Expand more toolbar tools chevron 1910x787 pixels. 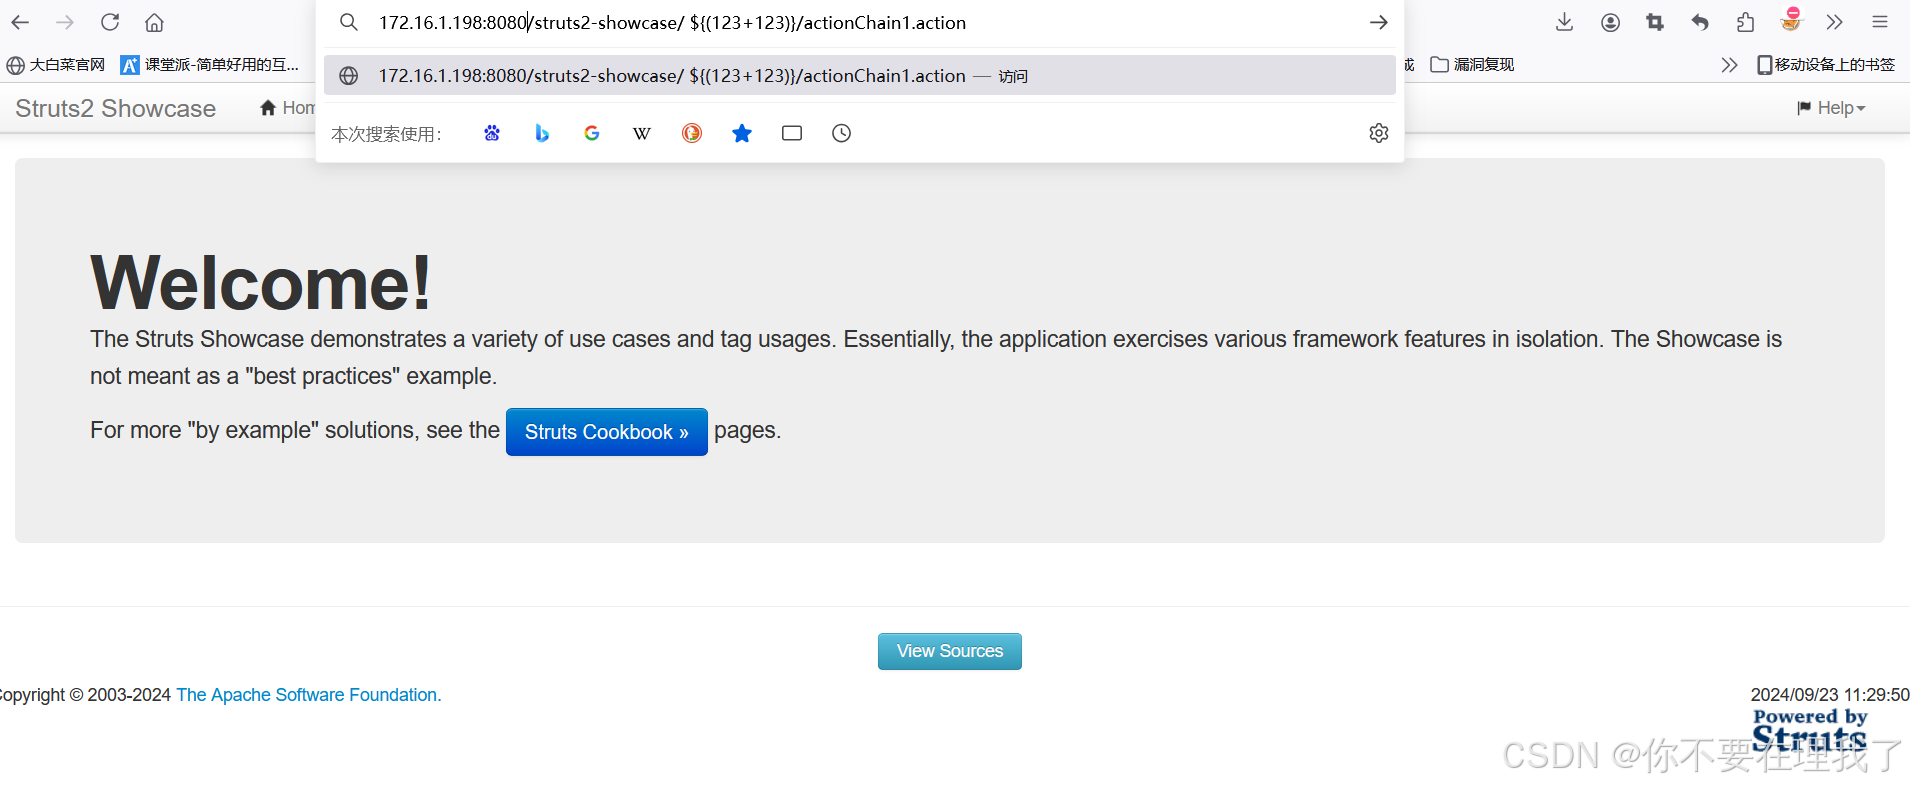click(1834, 22)
